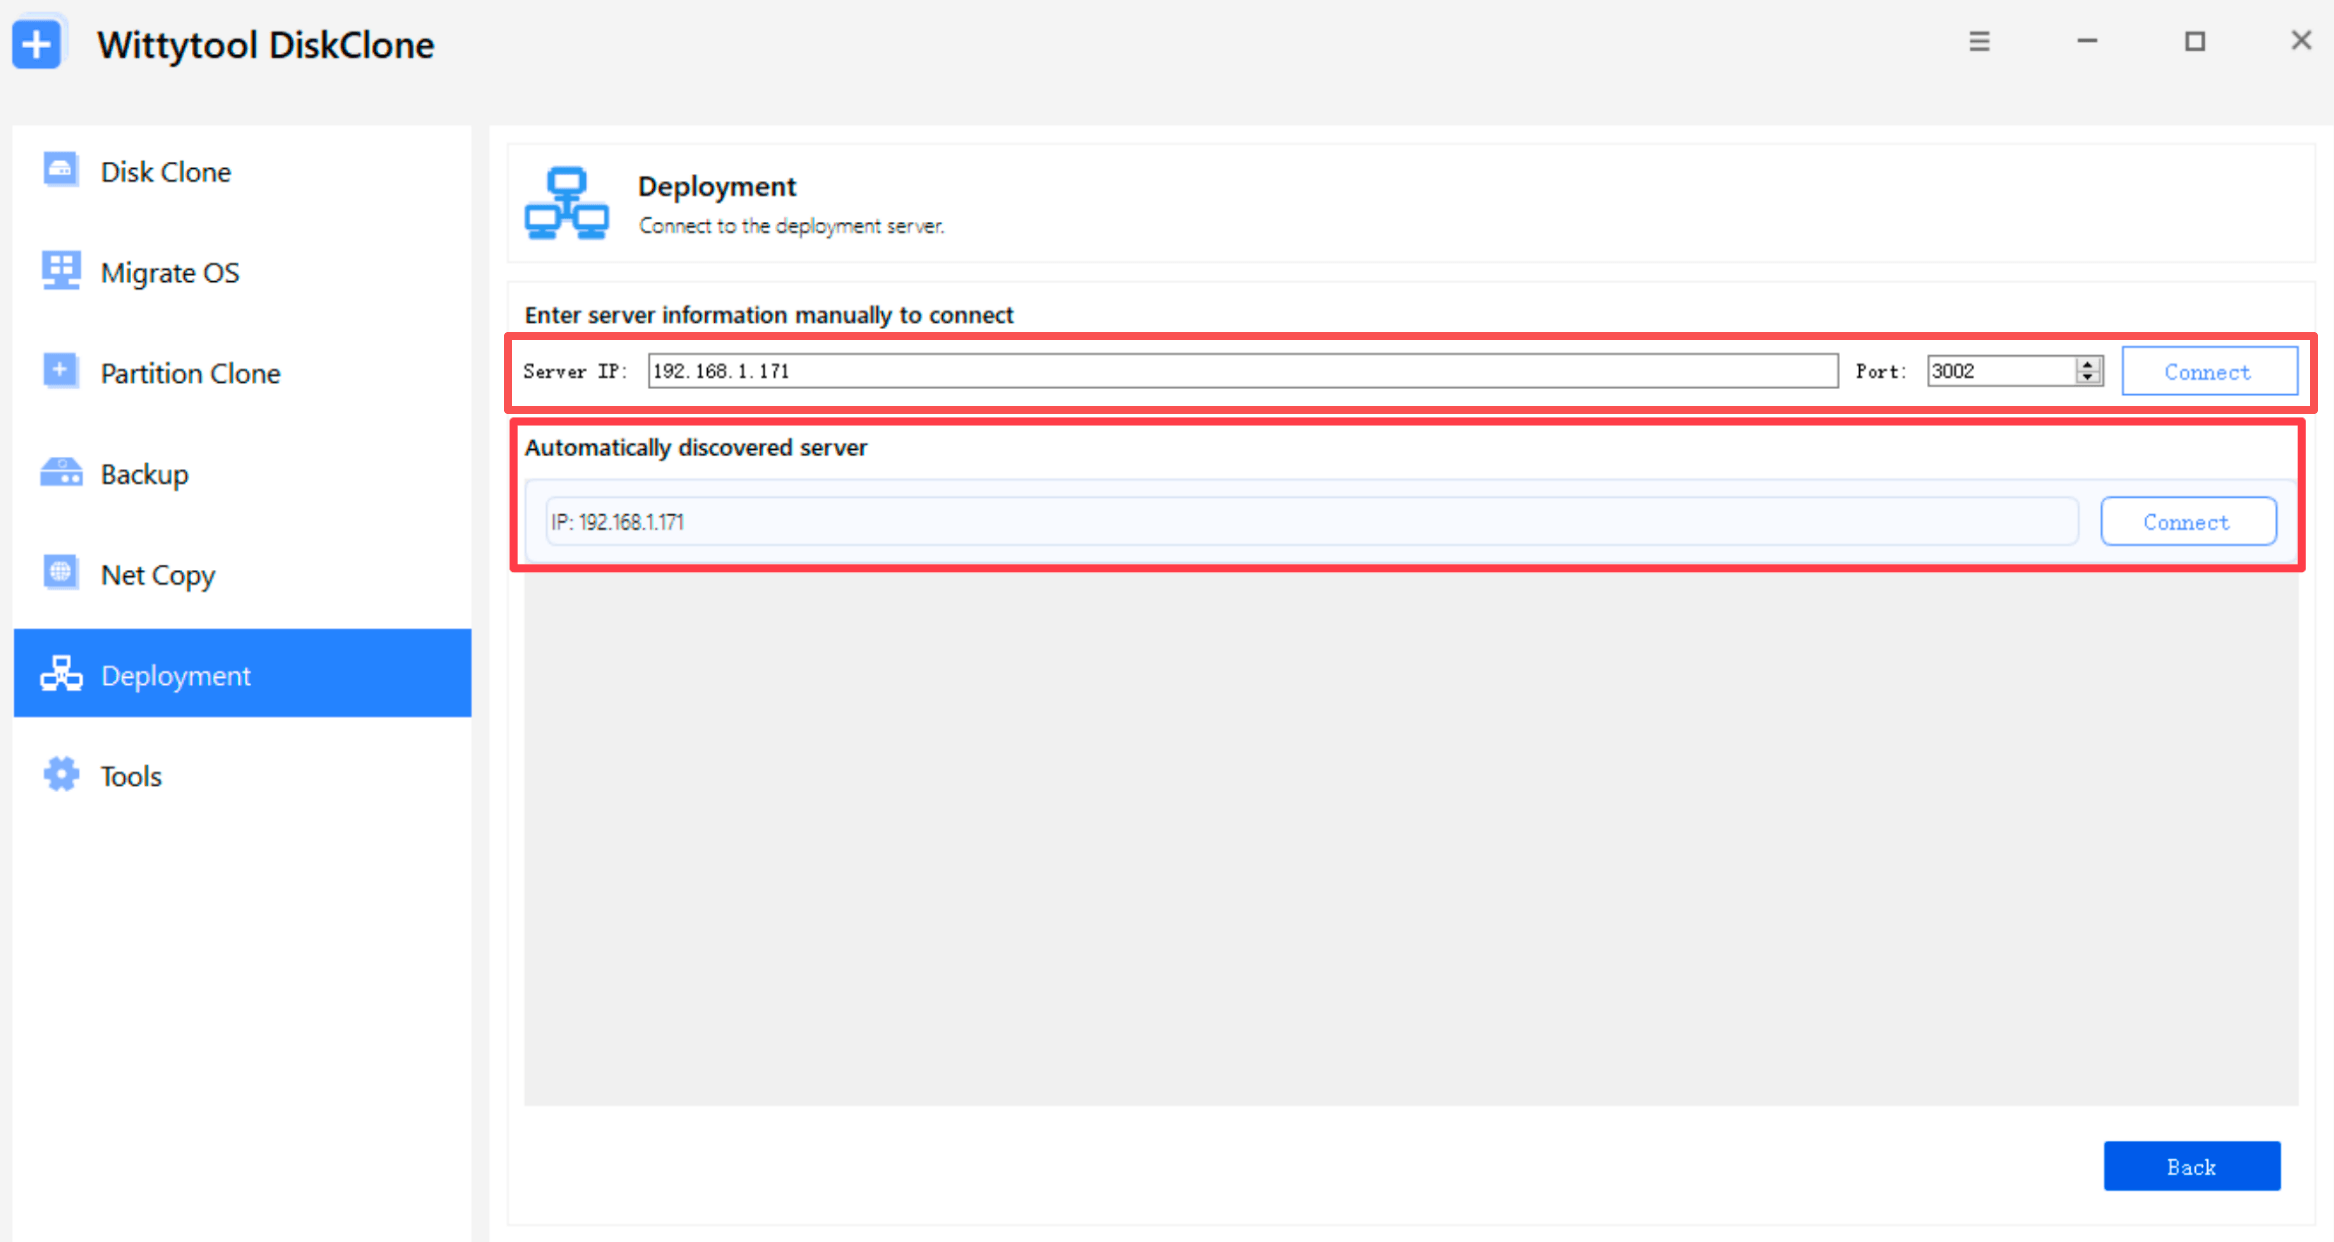Click the Backup drive icon
The image size is (2334, 1242).
pos(61,472)
